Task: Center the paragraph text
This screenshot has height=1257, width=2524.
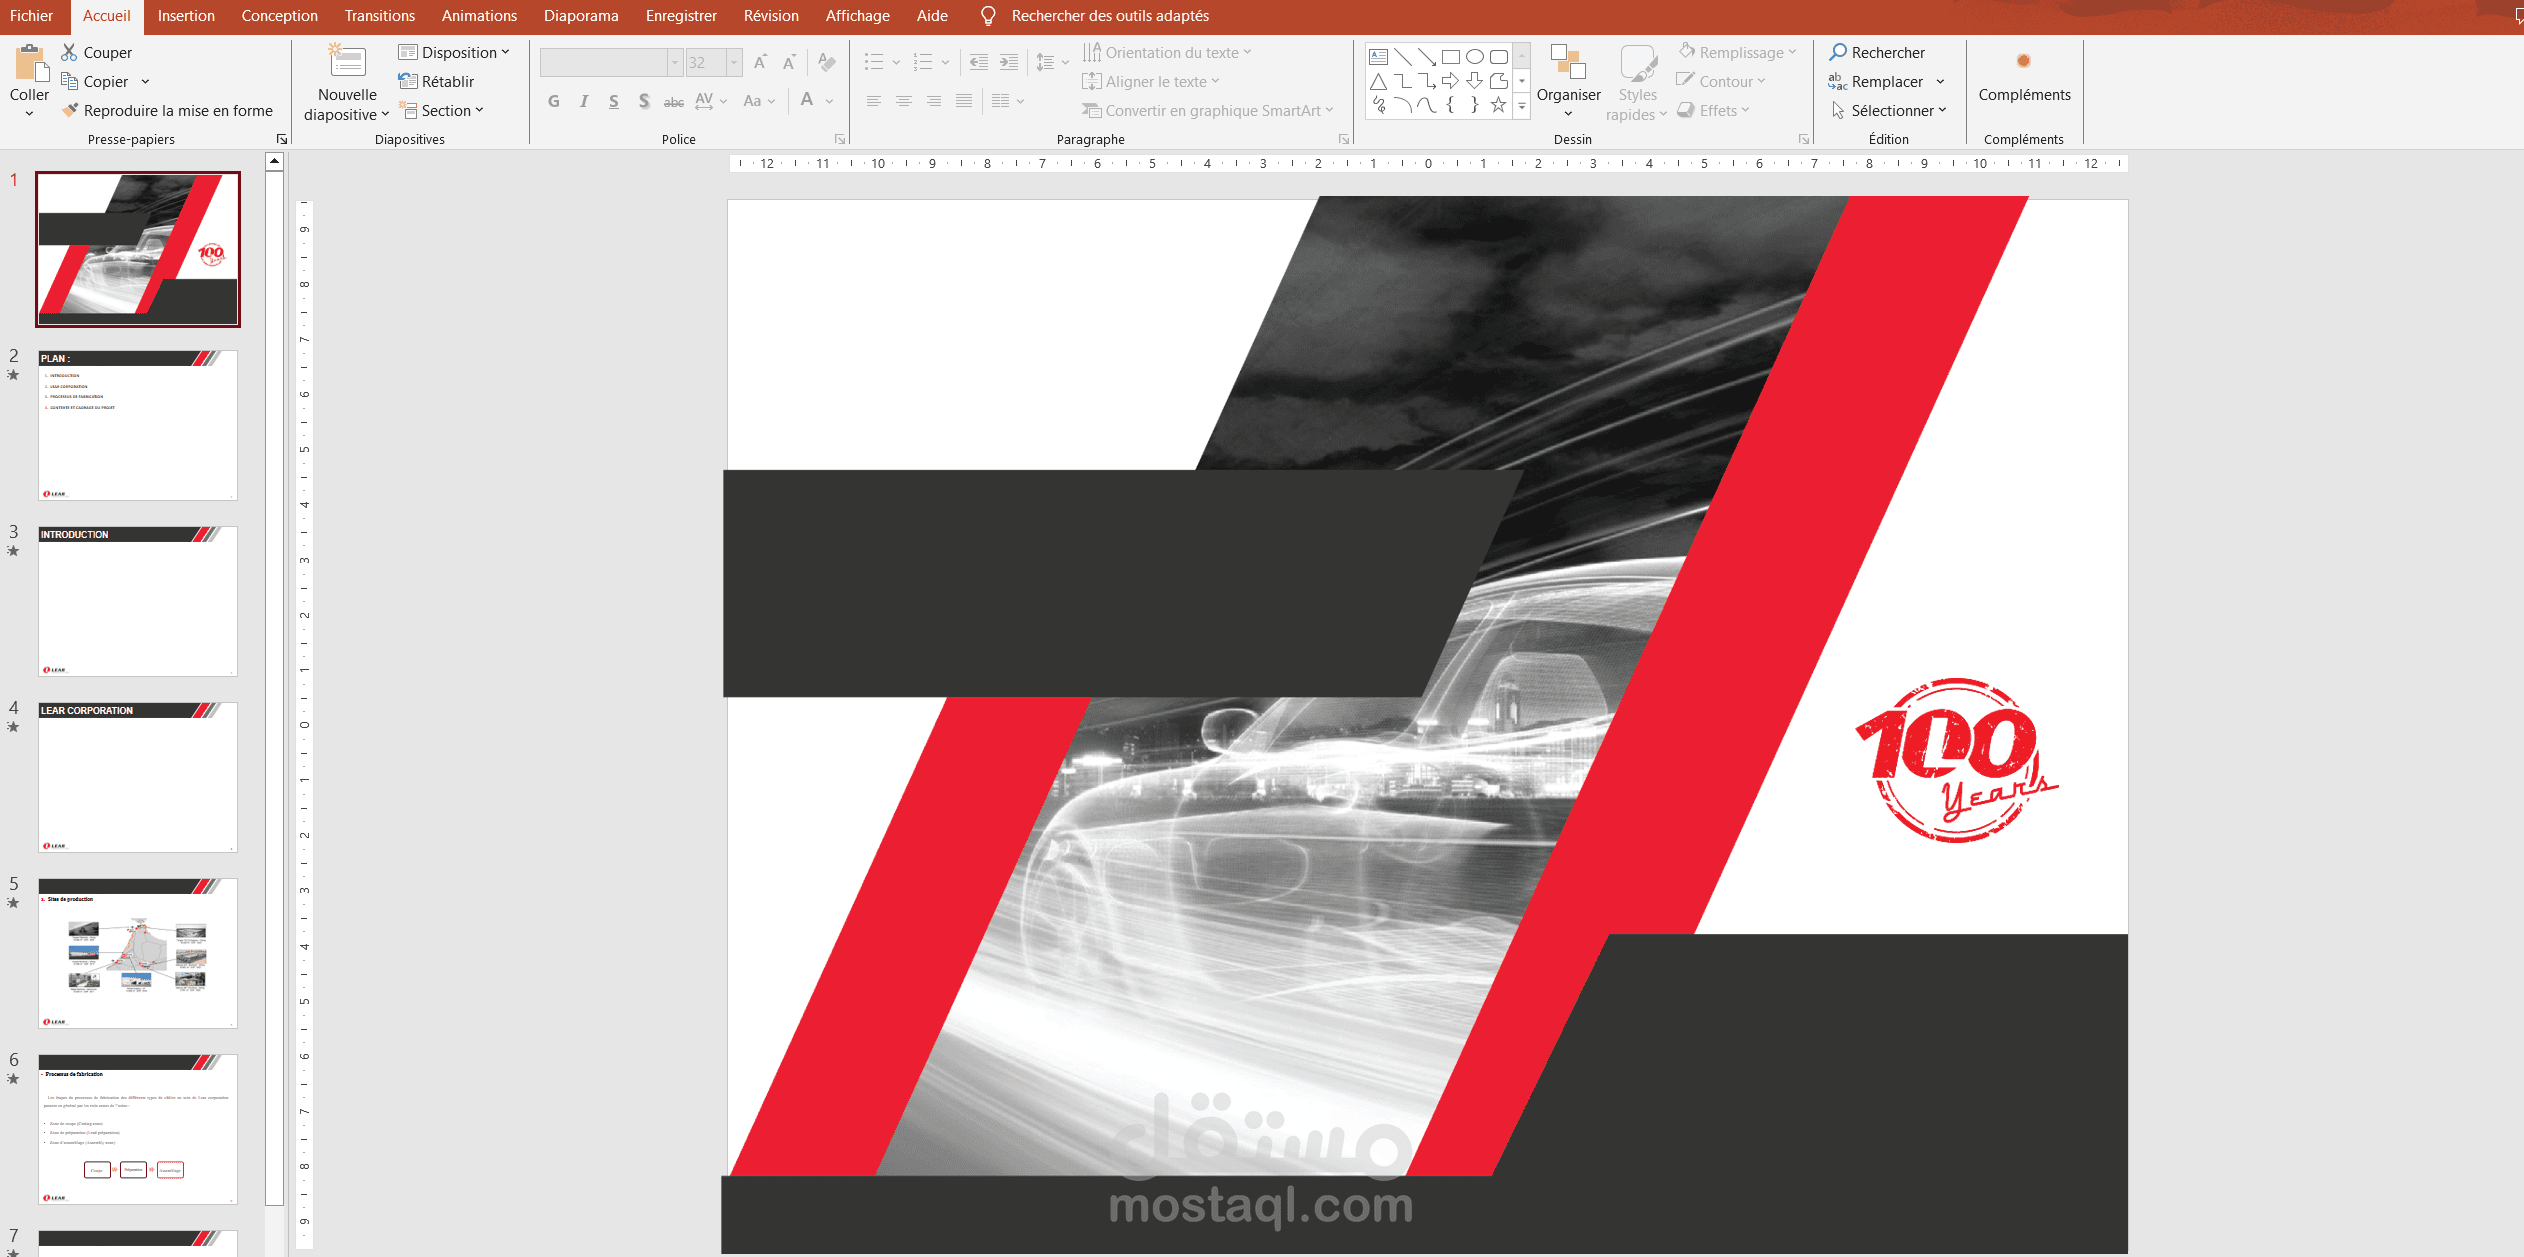Action: click(903, 101)
